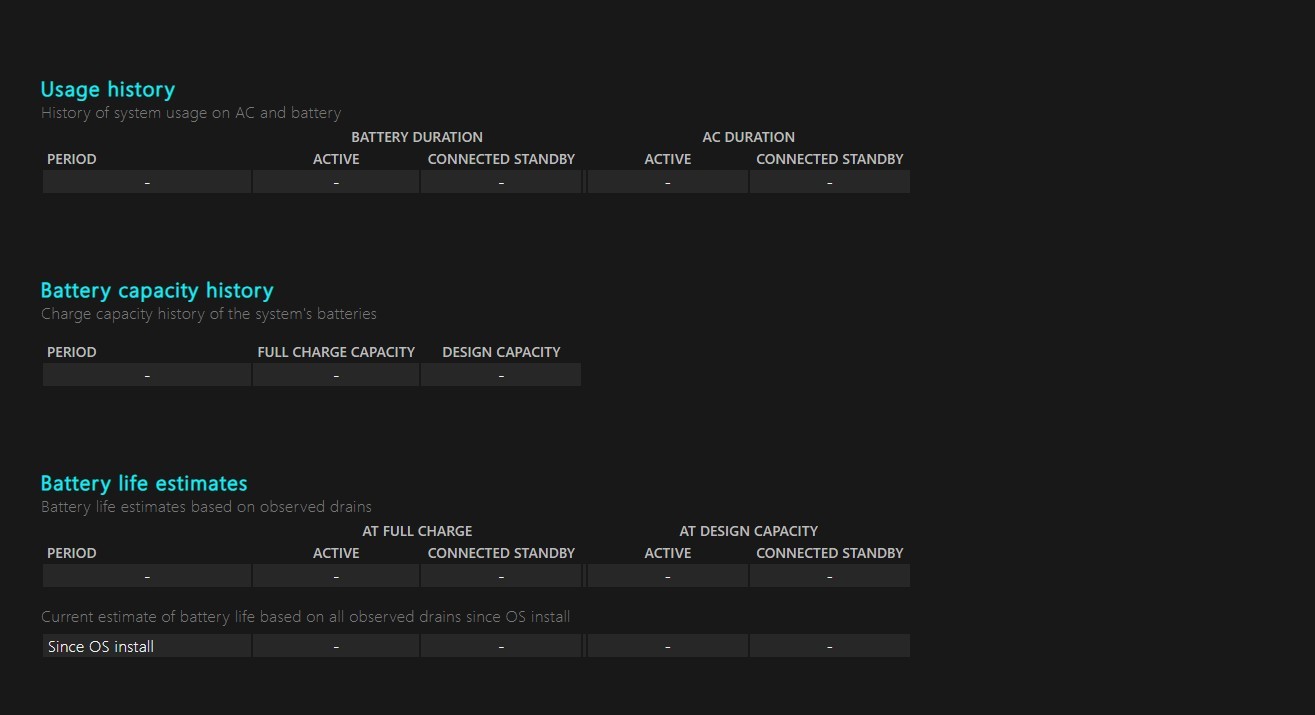Select dash cell under Battery capacity history PERIOD
Image resolution: width=1315 pixels, height=715 pixels.
(147, 375)
